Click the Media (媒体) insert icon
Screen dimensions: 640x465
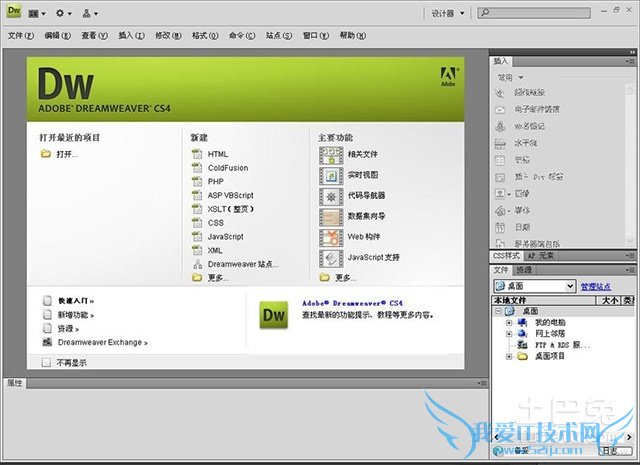pyautogui.click(x=500, y=211)
